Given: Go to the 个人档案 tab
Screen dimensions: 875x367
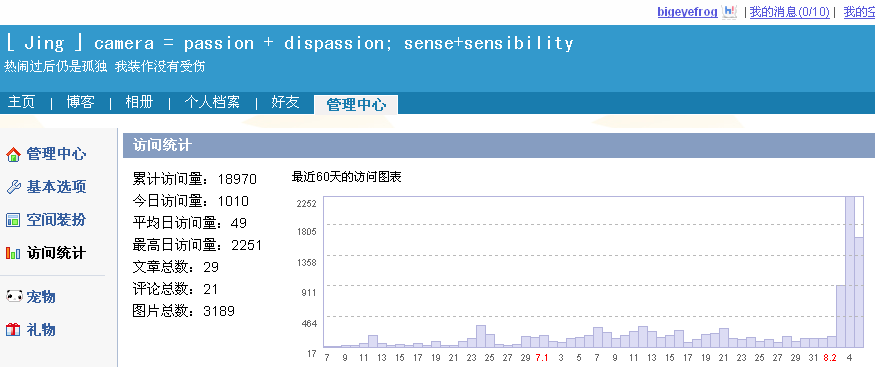Looking at the screenshot, I should (212, 102).
